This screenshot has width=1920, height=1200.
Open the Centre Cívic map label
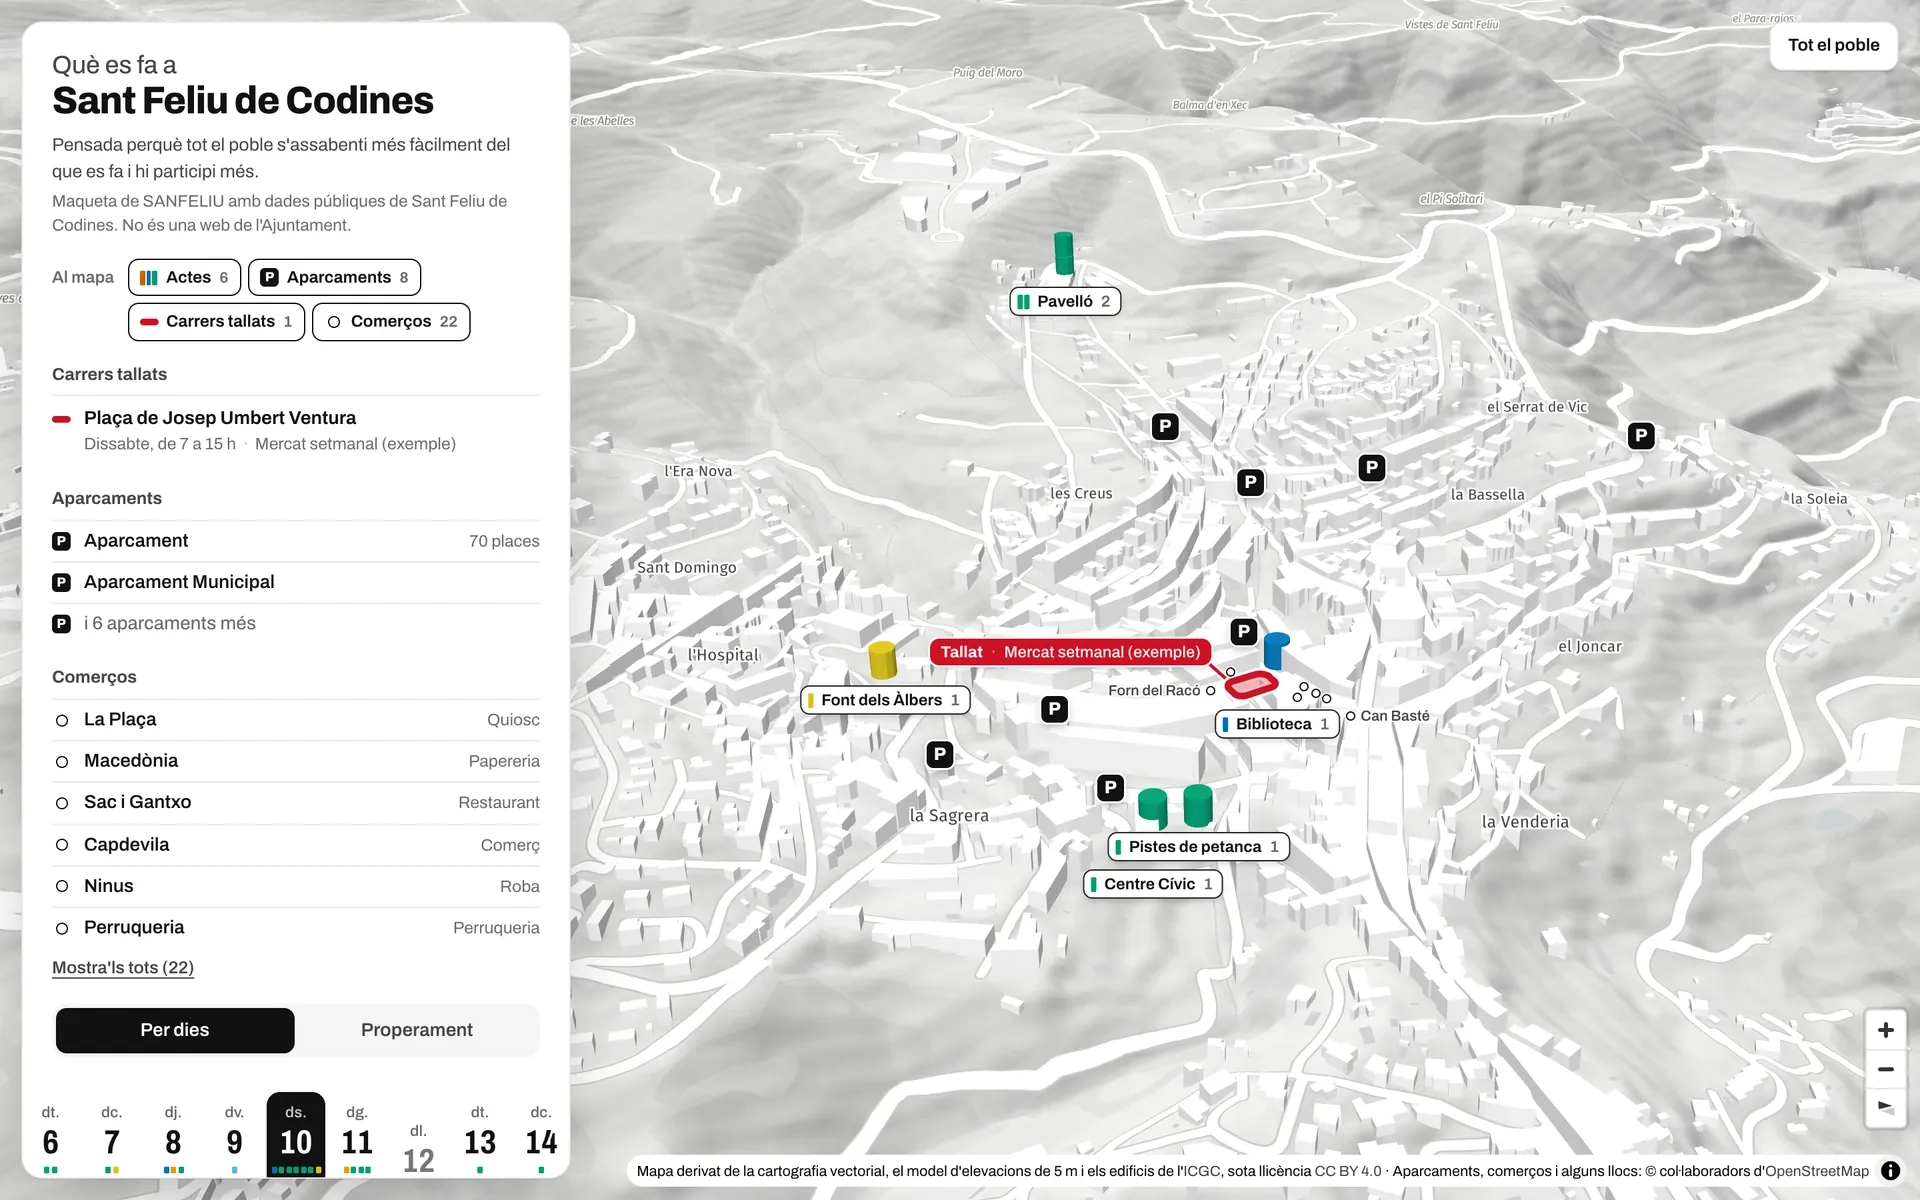click(x=1153, y=884)
